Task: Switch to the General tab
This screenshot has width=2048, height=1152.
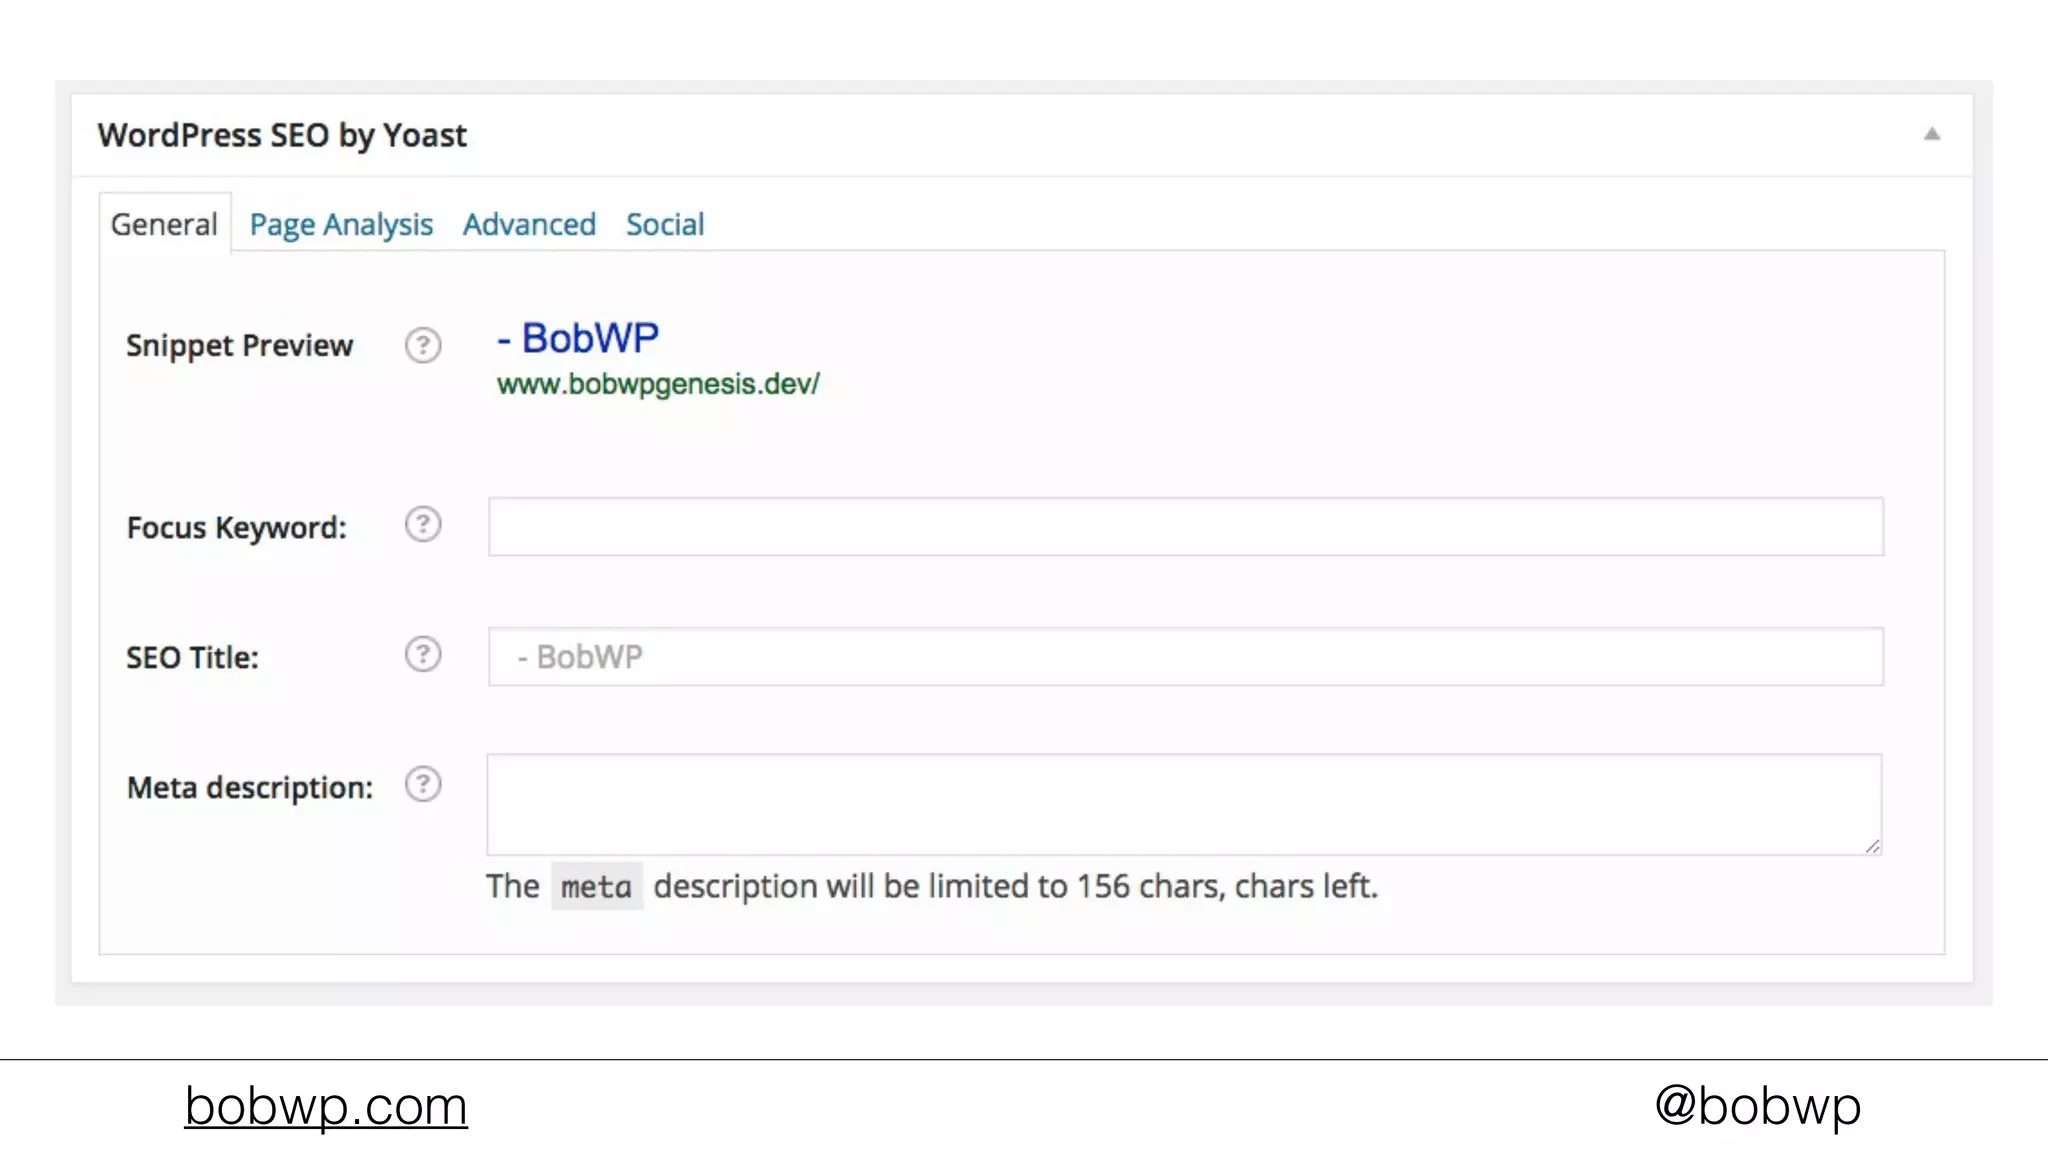Action: pyautogui.click(x=164, y=224)
